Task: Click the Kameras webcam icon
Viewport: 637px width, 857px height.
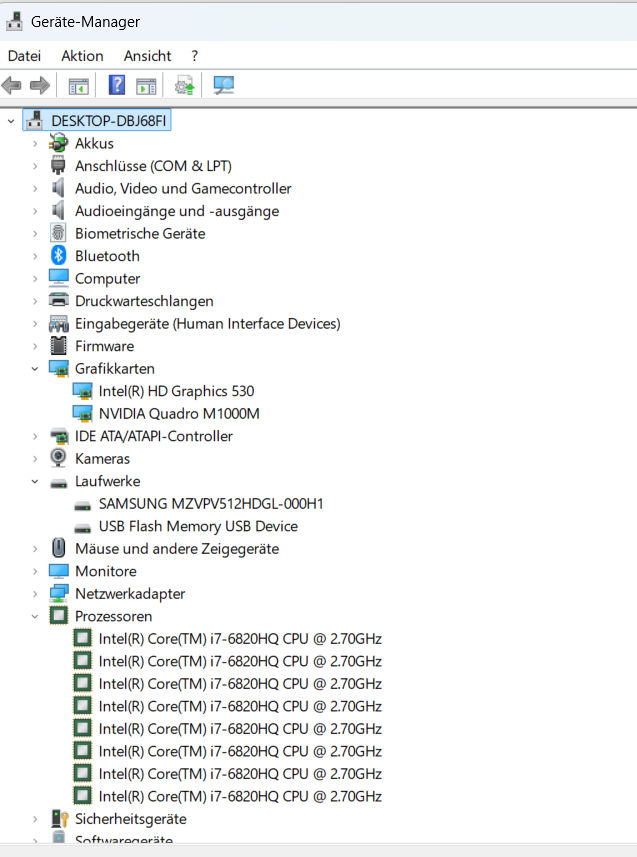Action: [x=59, y=458]
